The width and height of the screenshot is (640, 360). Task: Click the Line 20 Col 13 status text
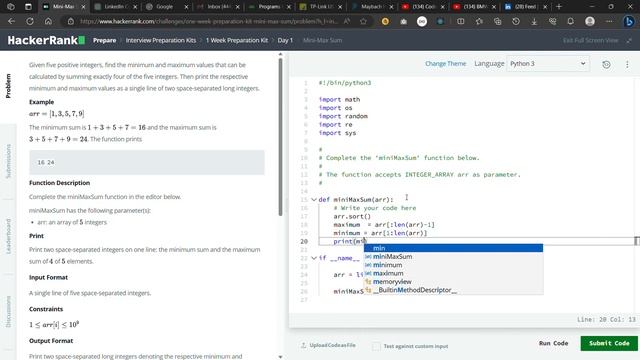[606, 320]
